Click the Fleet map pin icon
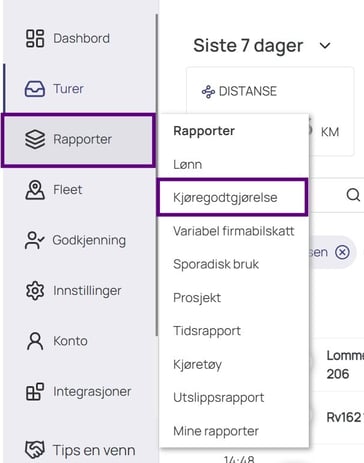364x463 pixels. (35, 190)
